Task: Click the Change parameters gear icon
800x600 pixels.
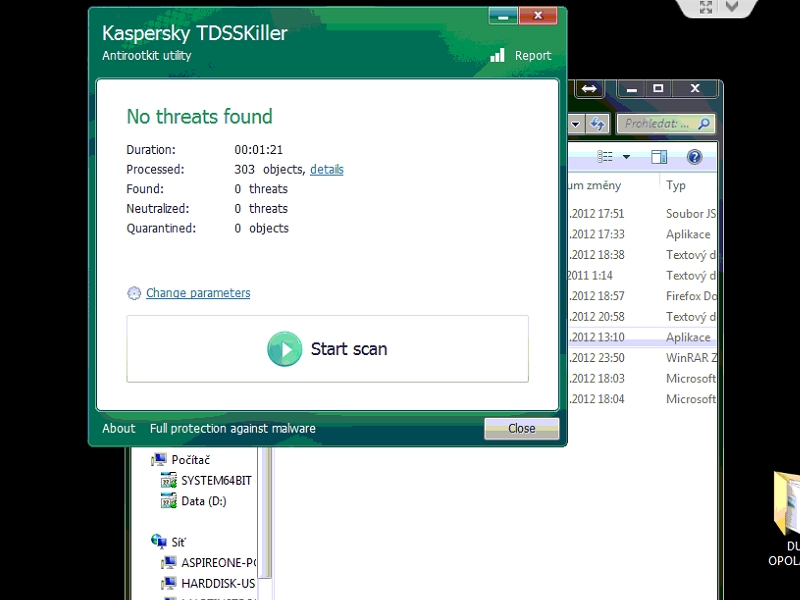Action: coord(134,293)
